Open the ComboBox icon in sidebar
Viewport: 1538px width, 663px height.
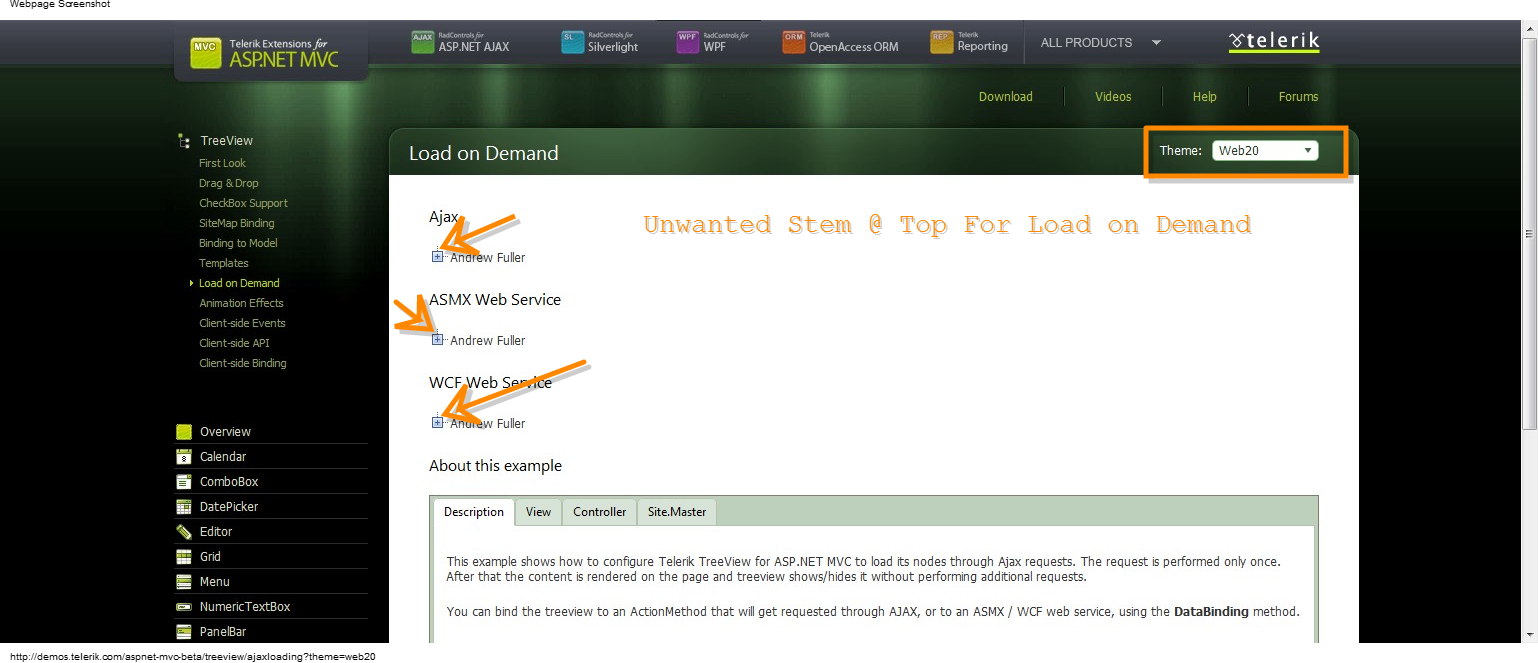click(184, 482)
